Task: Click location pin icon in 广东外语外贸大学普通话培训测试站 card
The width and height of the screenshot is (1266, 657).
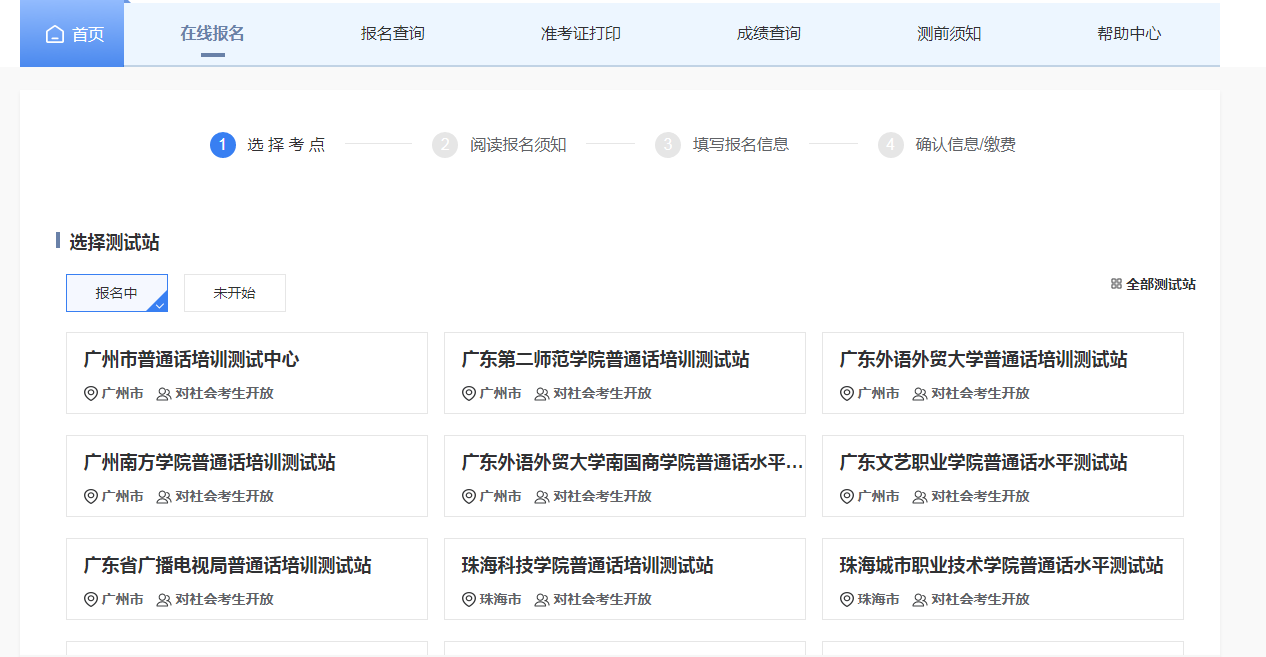Action: coord(847,393)
